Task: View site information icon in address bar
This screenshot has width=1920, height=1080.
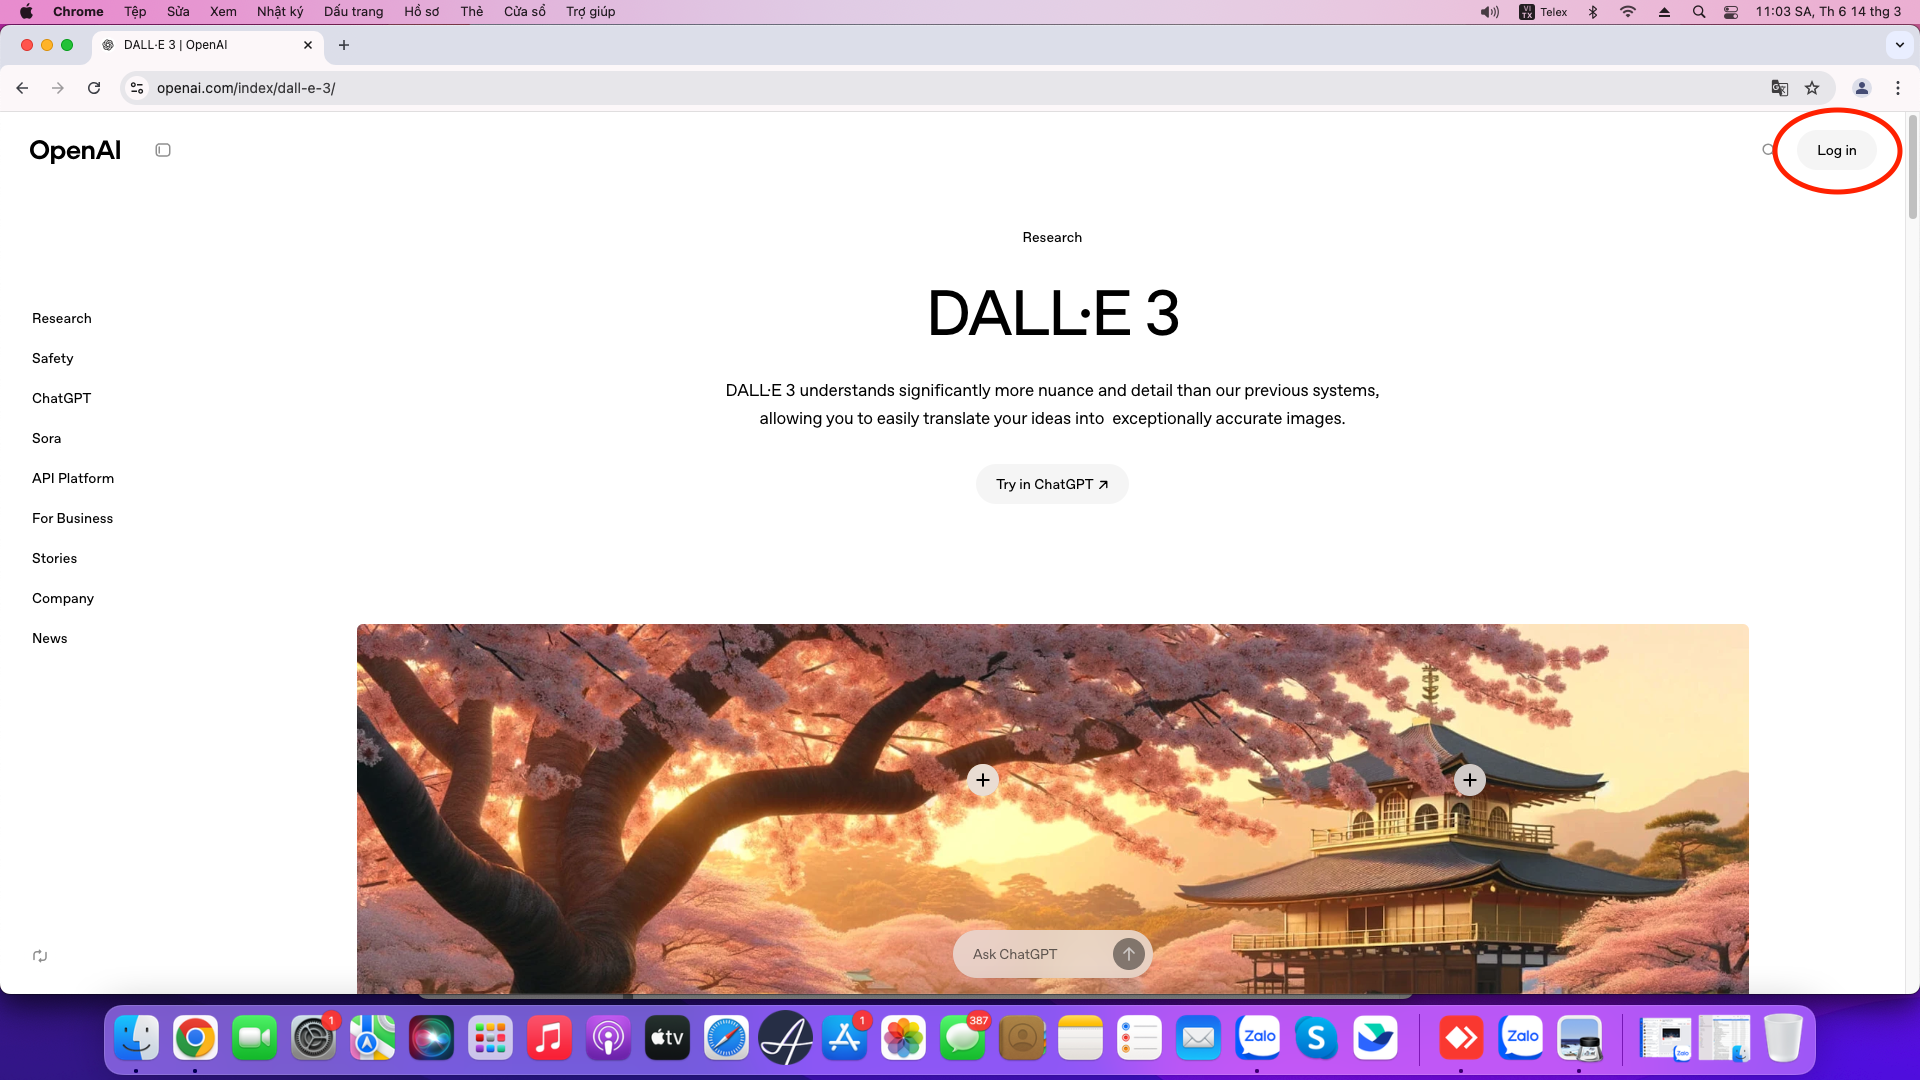Action: click(137, 88)
